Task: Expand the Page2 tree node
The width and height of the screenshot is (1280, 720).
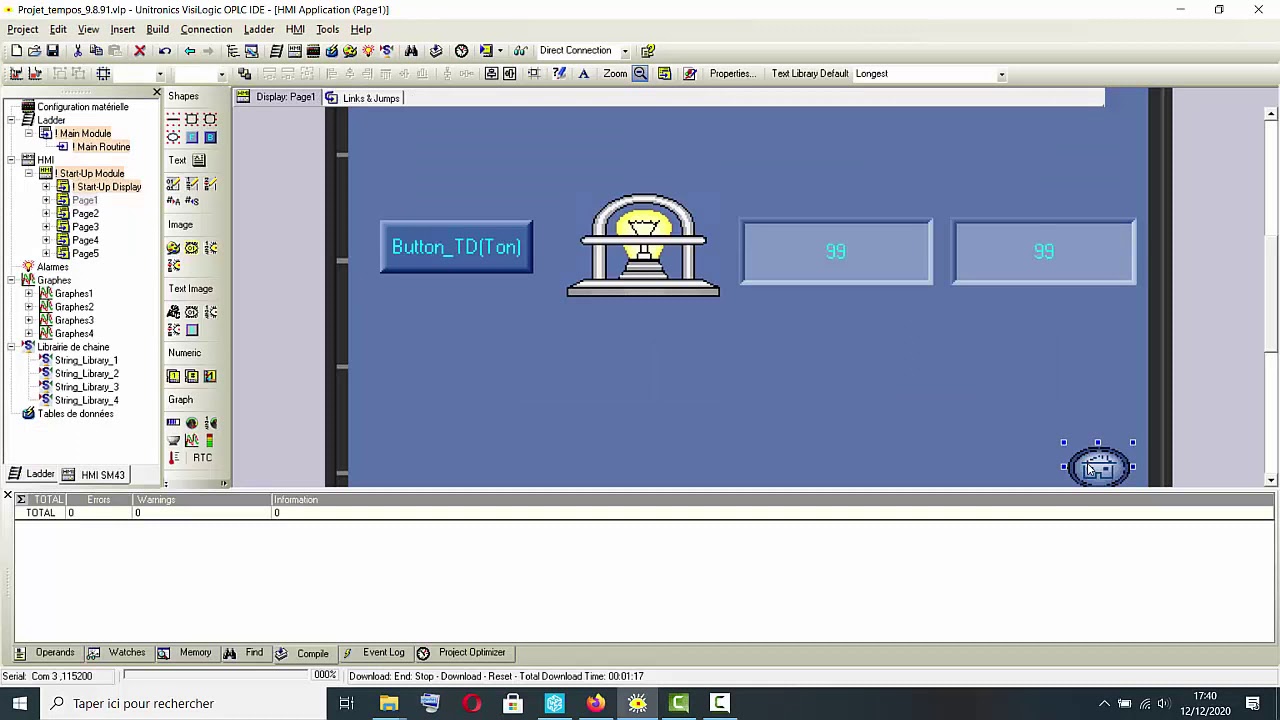Action: [46, 213]
